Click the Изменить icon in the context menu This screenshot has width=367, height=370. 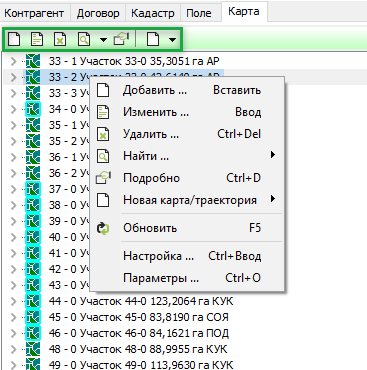click(x=103, y=112)
